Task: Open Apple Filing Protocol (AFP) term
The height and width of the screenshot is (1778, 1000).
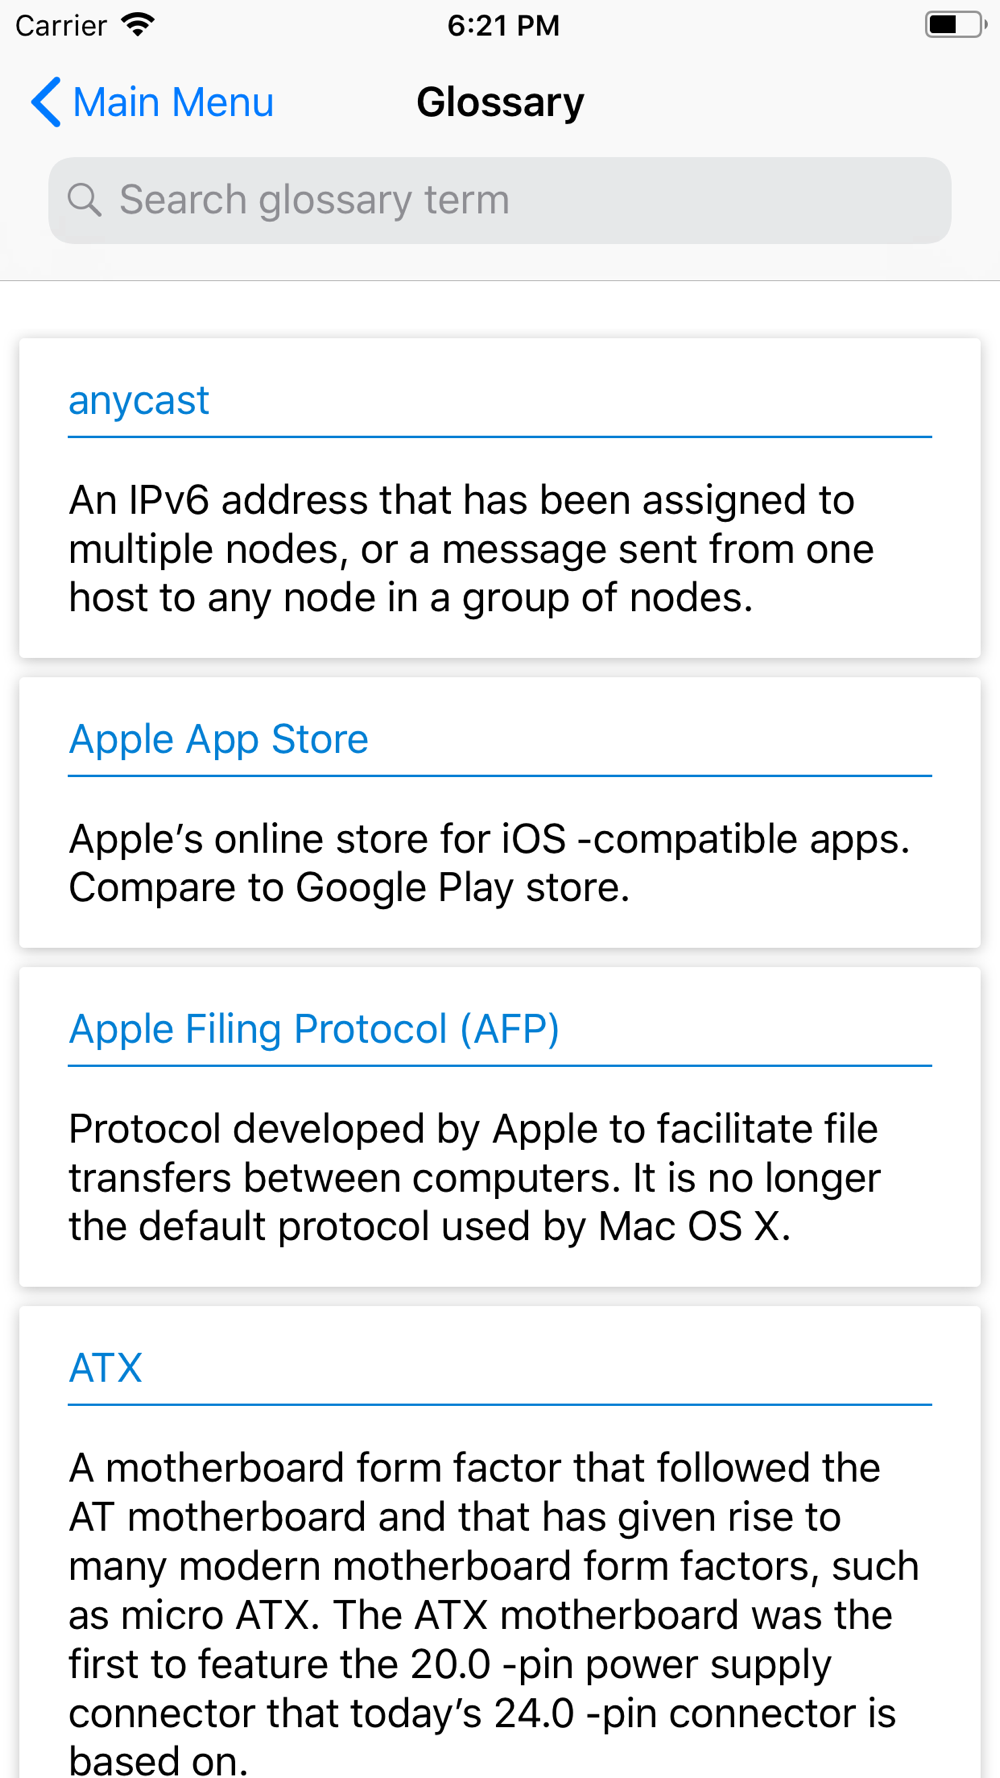Action: click(314, 1029)
